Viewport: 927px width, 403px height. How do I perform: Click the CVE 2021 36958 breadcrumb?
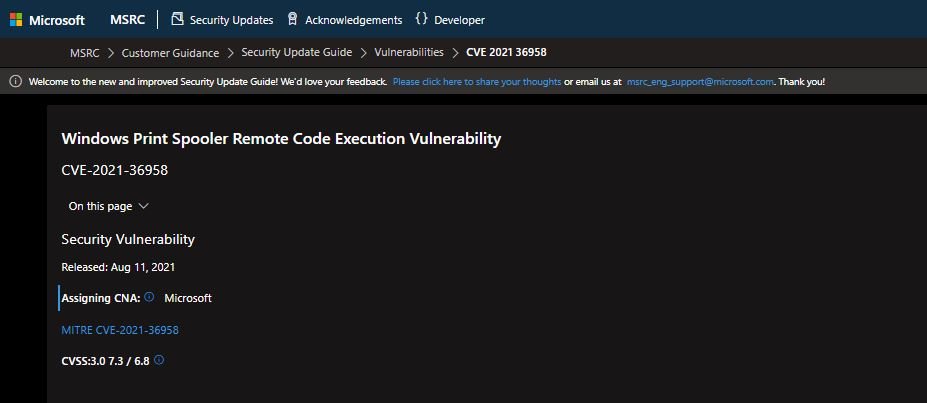507,53
